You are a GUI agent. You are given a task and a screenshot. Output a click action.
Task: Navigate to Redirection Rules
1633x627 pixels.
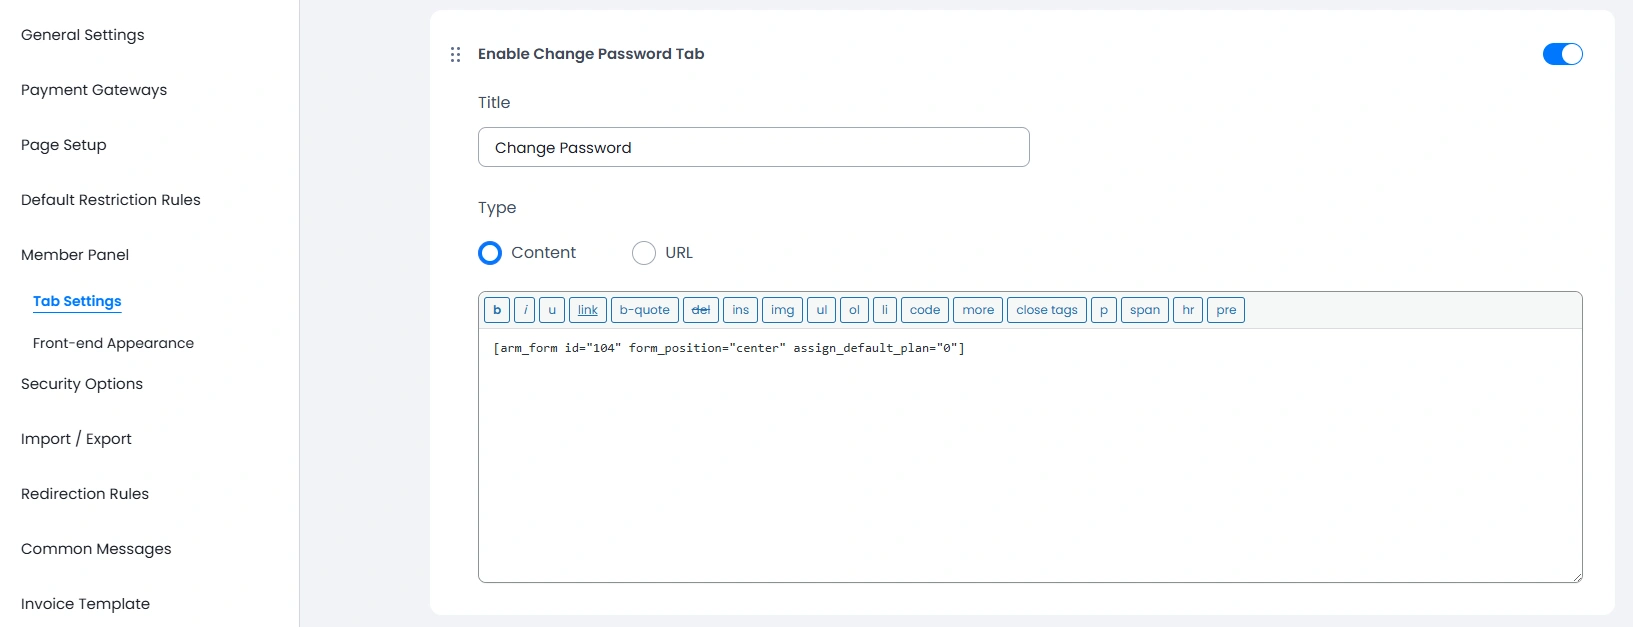tap(84, 494)
